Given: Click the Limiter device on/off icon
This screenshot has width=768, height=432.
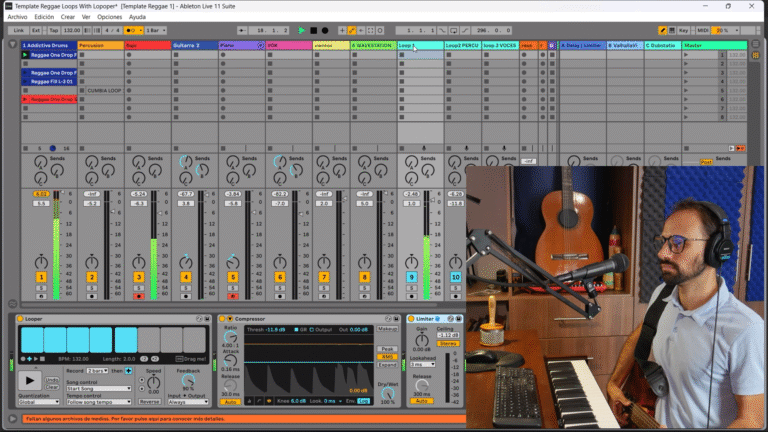Looking at the screenshot, I should (x=411, y=319).
